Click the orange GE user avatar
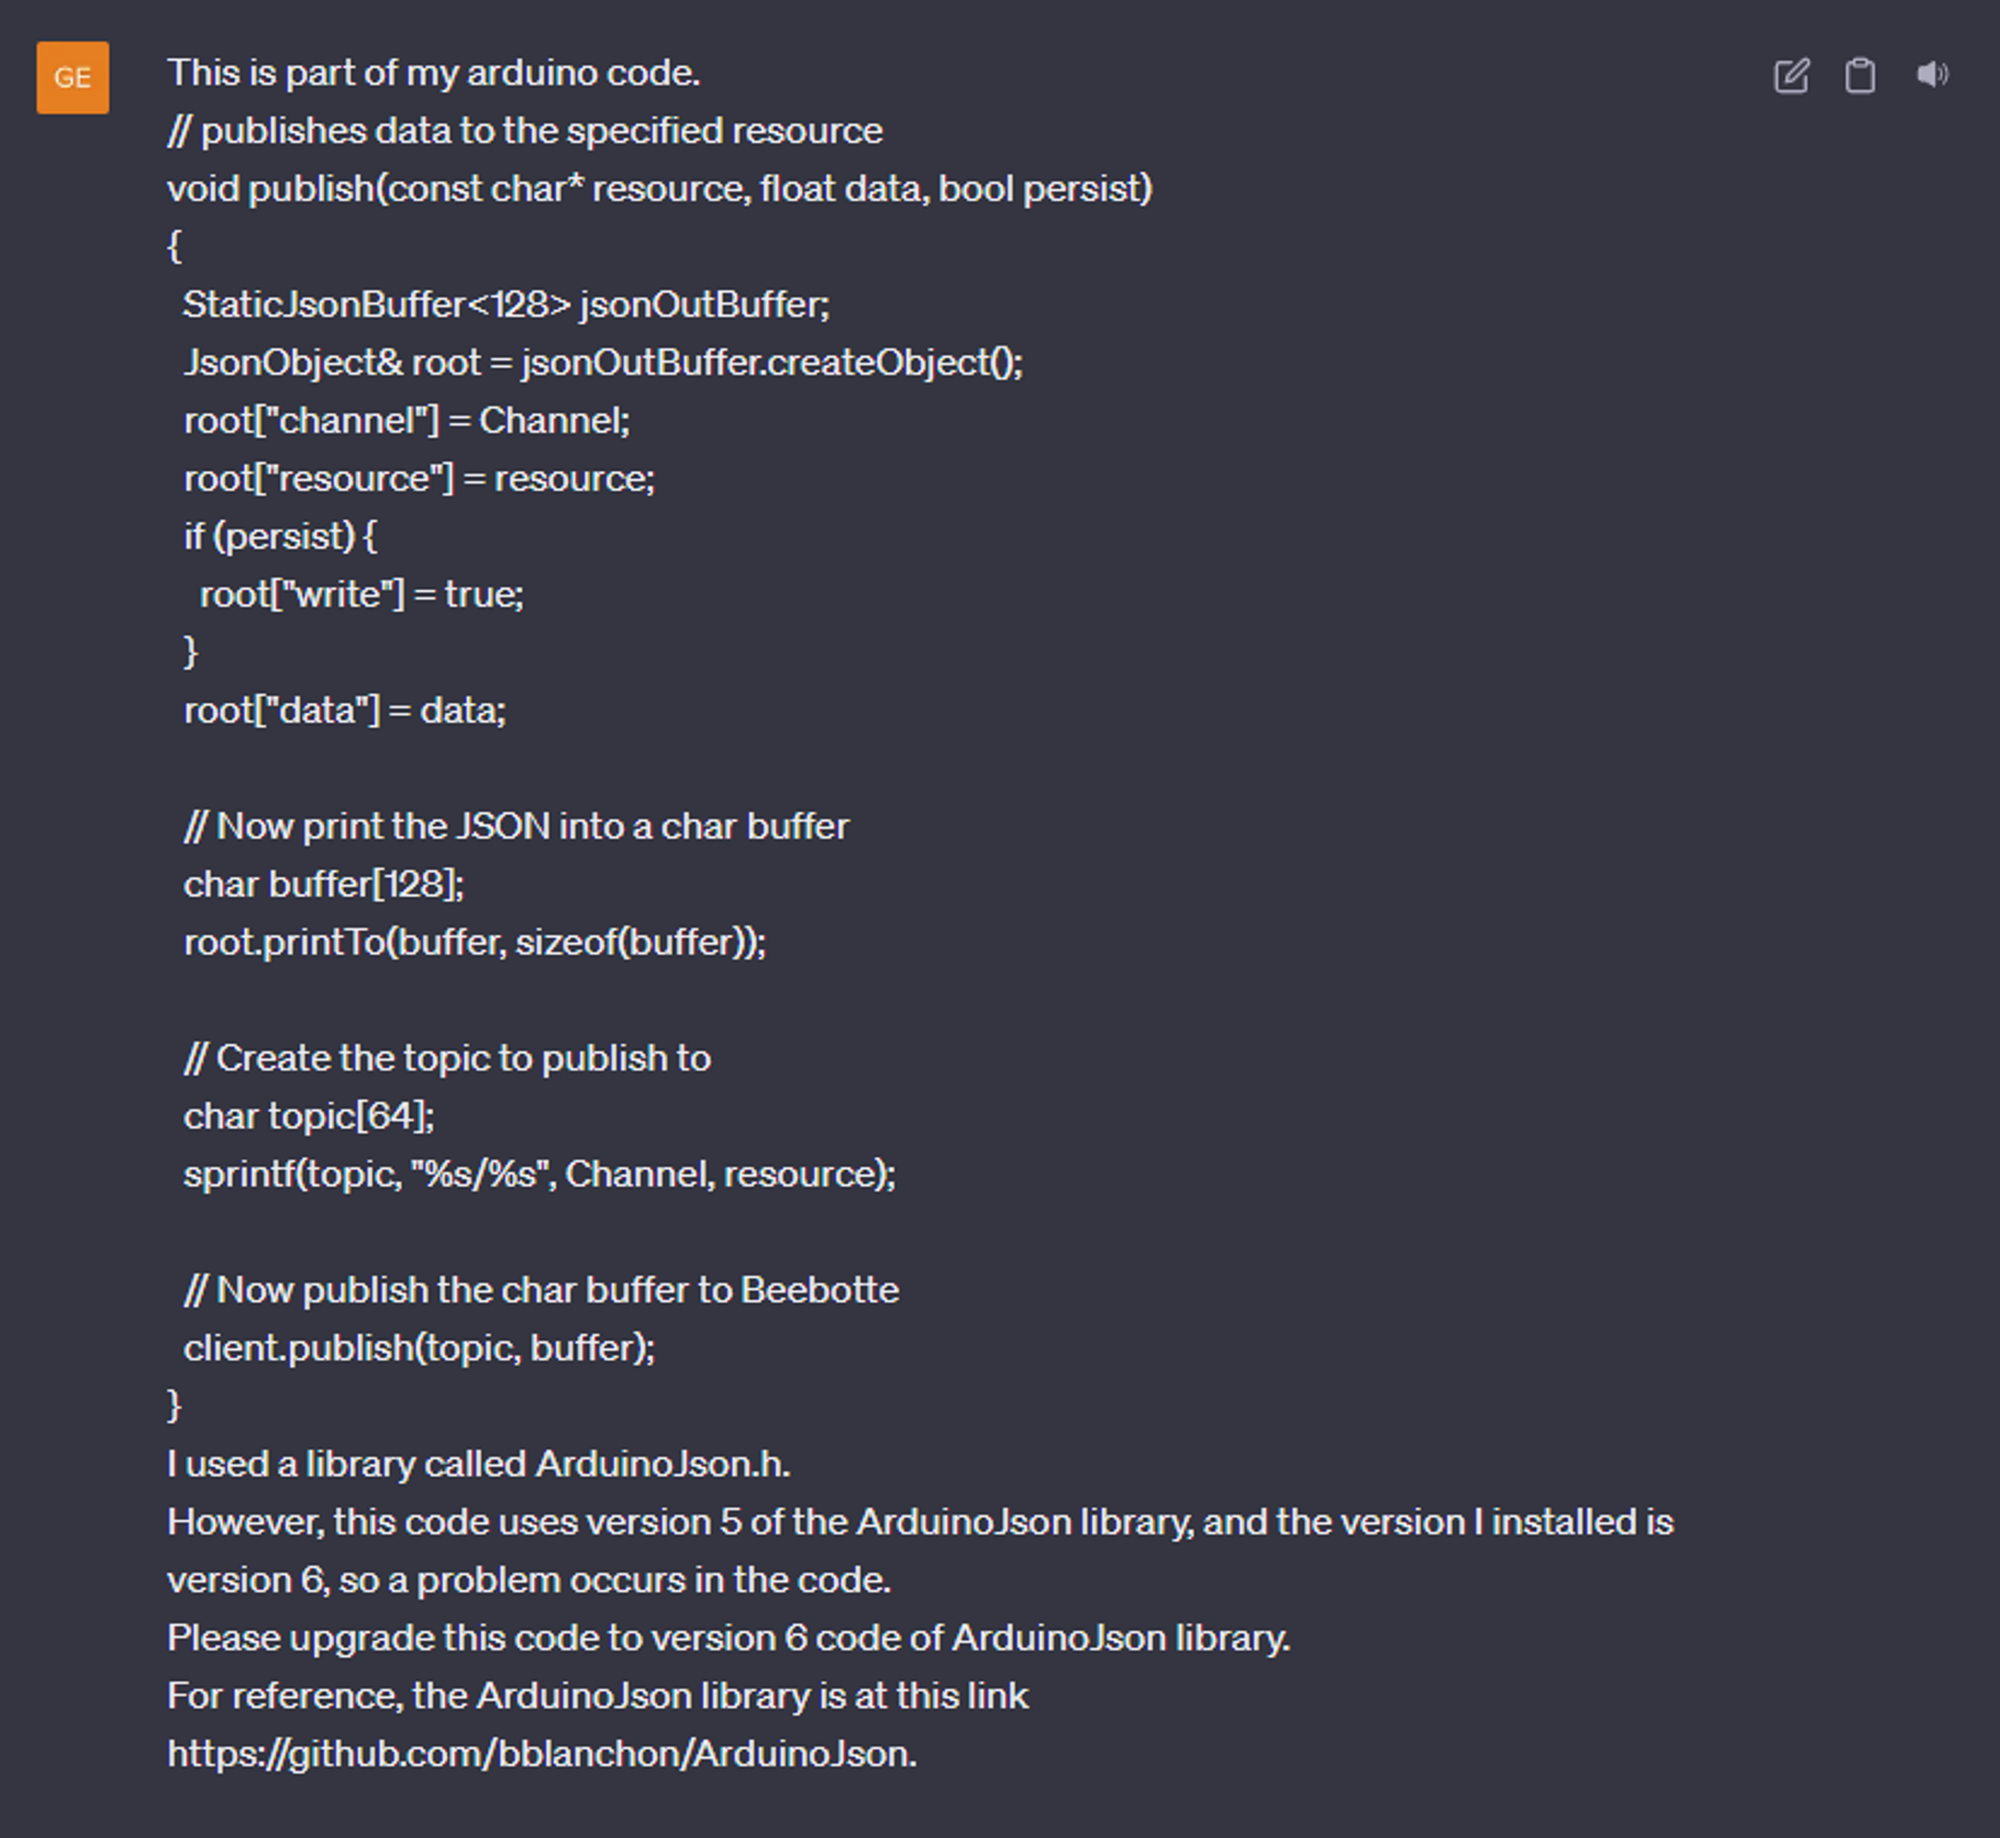 (x=73, y=78)
